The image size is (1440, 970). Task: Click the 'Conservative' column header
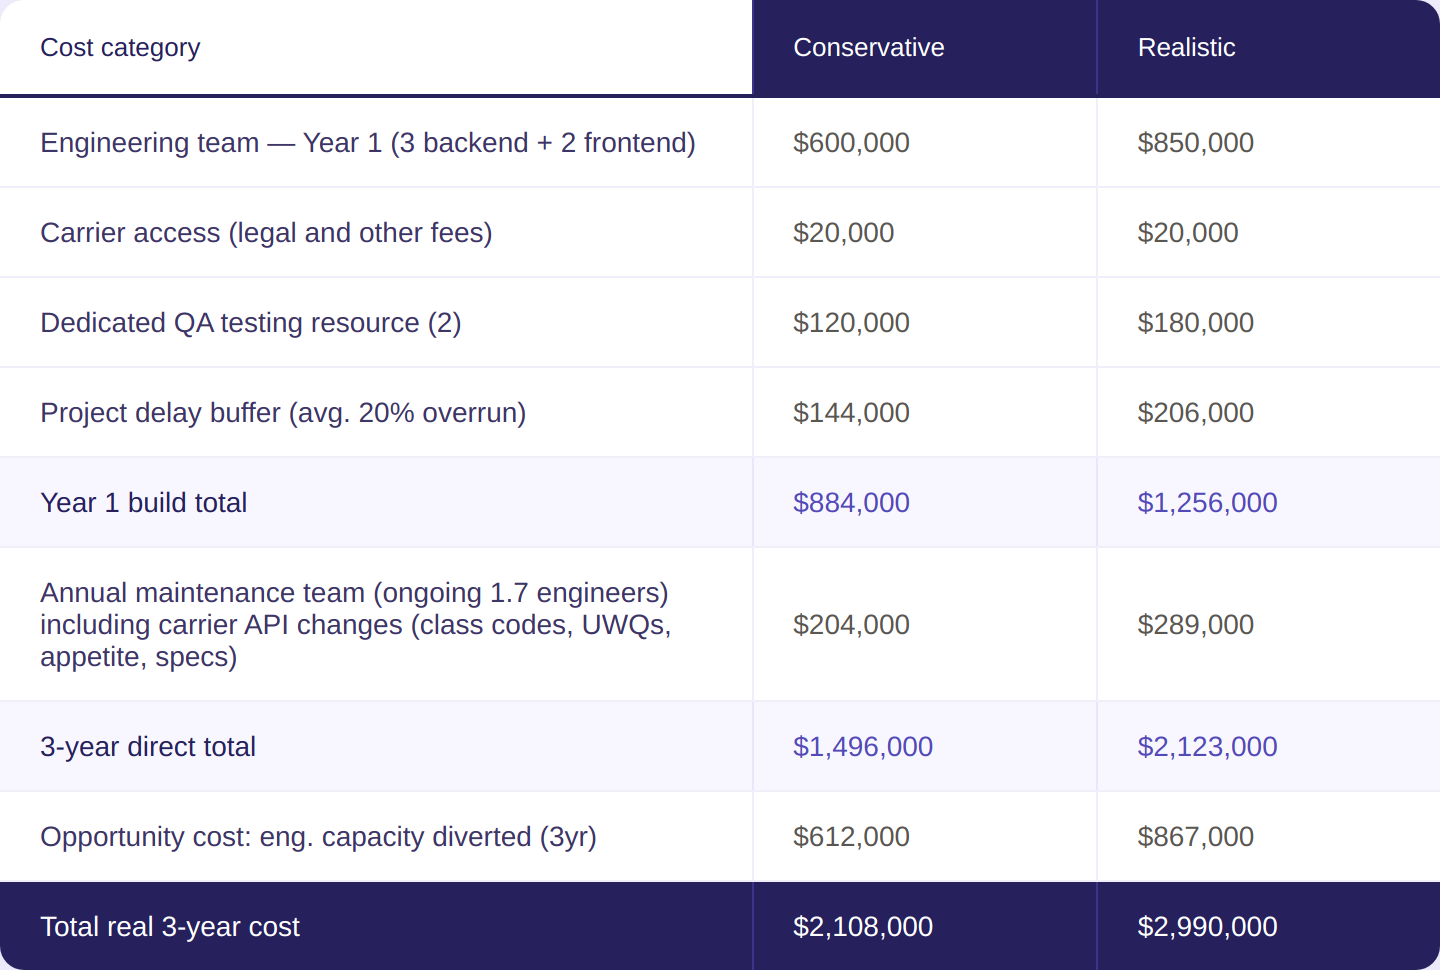coord(868,47)
